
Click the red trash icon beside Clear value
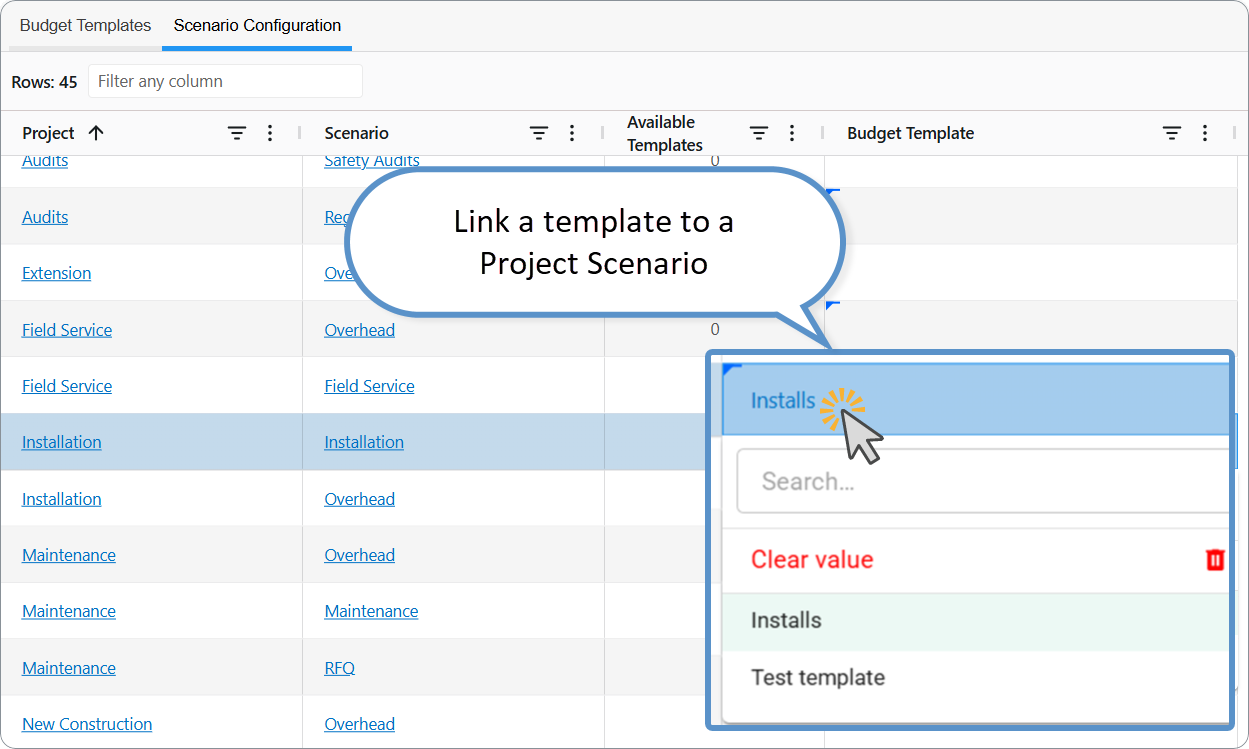click(x=1215, y=559)
